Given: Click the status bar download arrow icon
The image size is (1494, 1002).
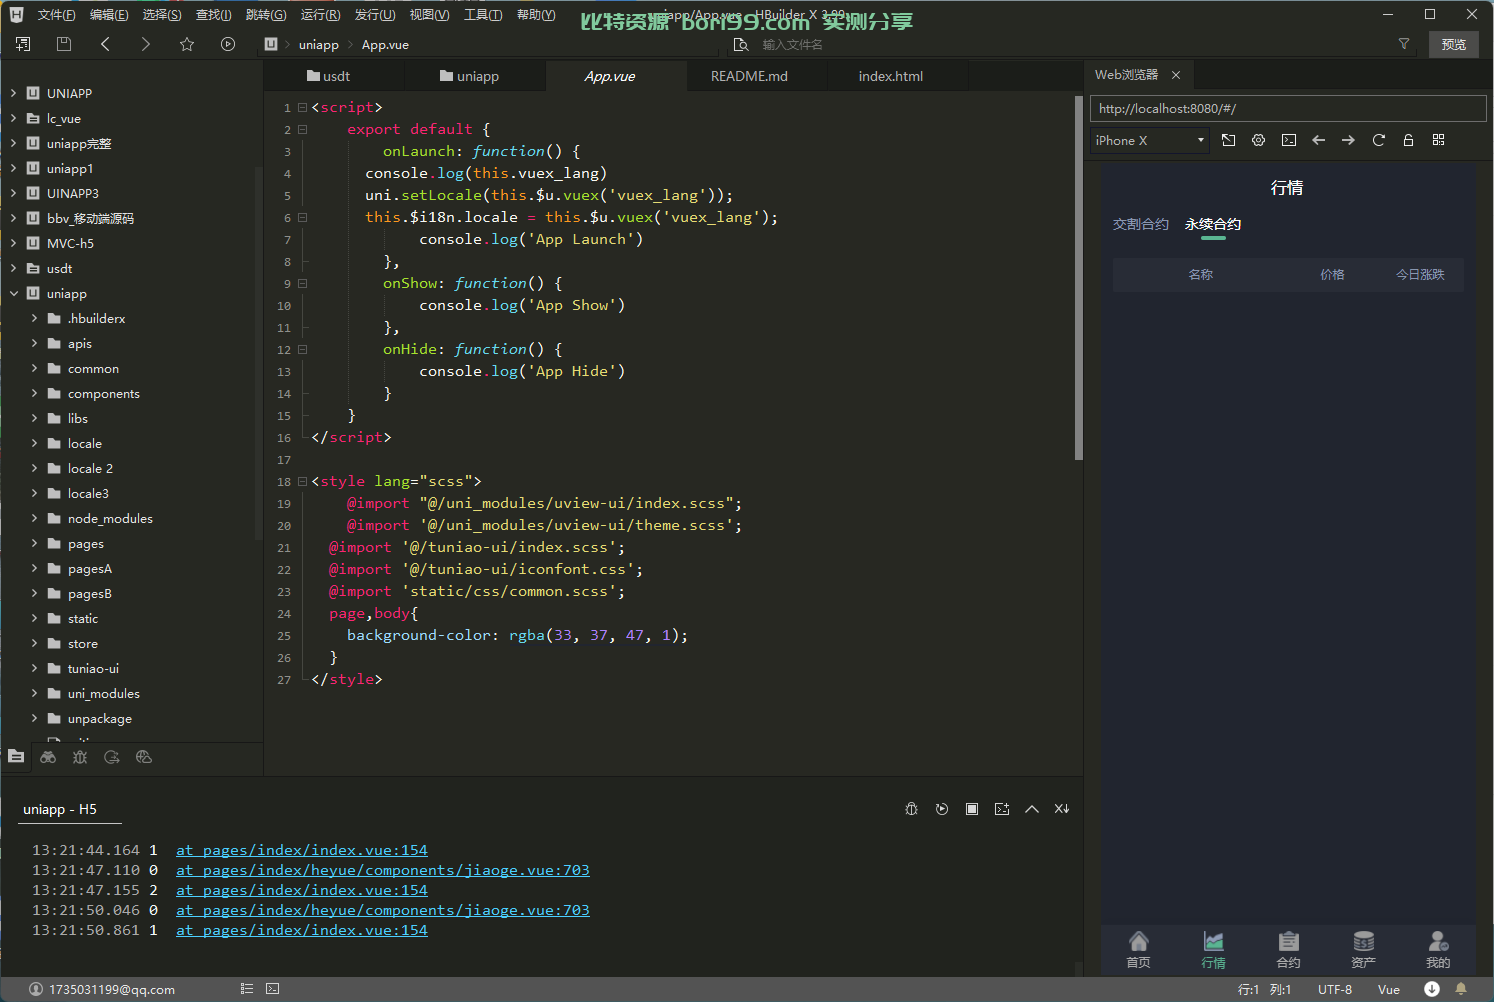Looking at the screenshot, I should click(x=1432, y=989).
